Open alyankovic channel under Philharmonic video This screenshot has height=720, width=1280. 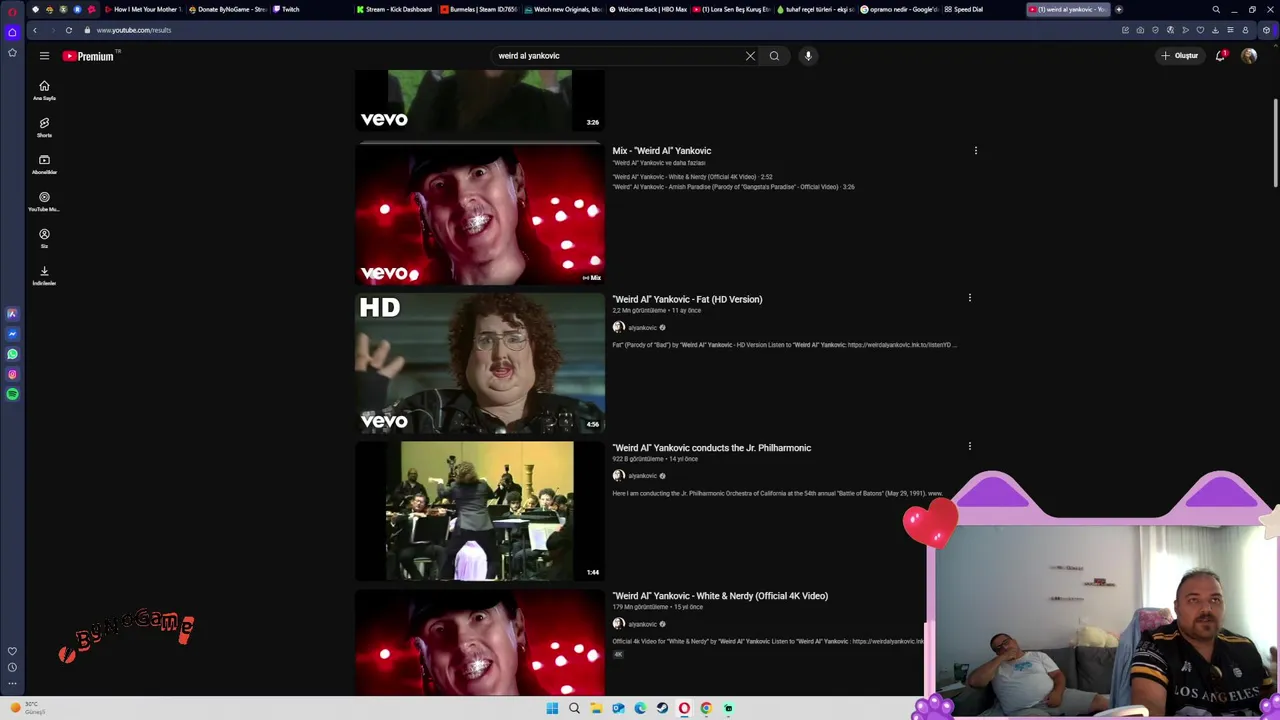pos(641,475)
